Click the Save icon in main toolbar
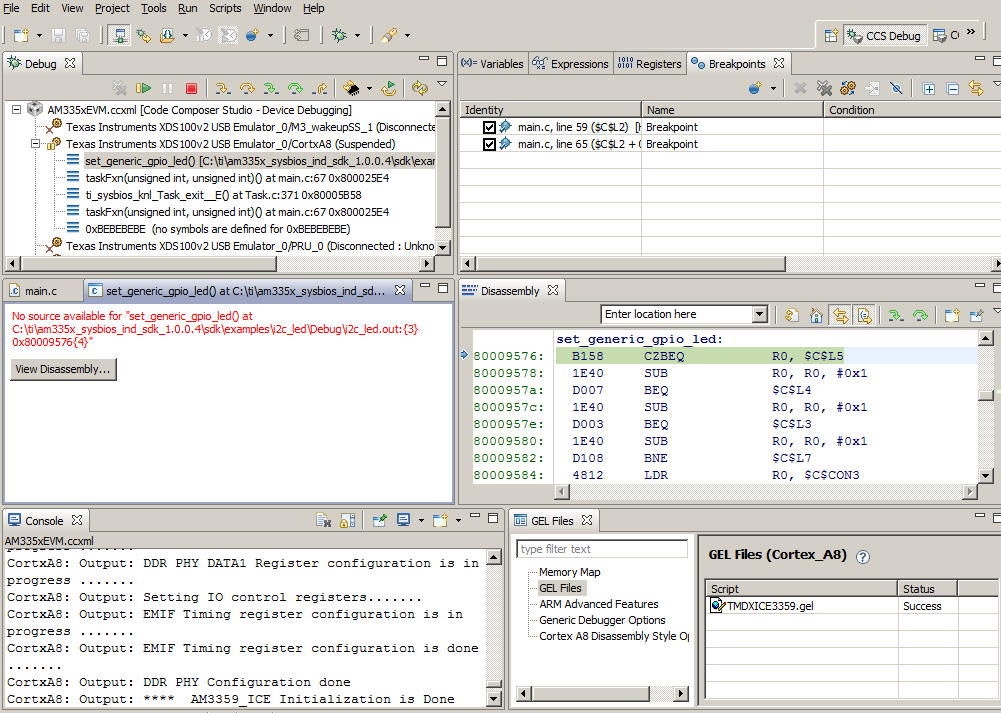Image resolution: width=1001 pixels, height=713 pixels. tap(59, 35)
